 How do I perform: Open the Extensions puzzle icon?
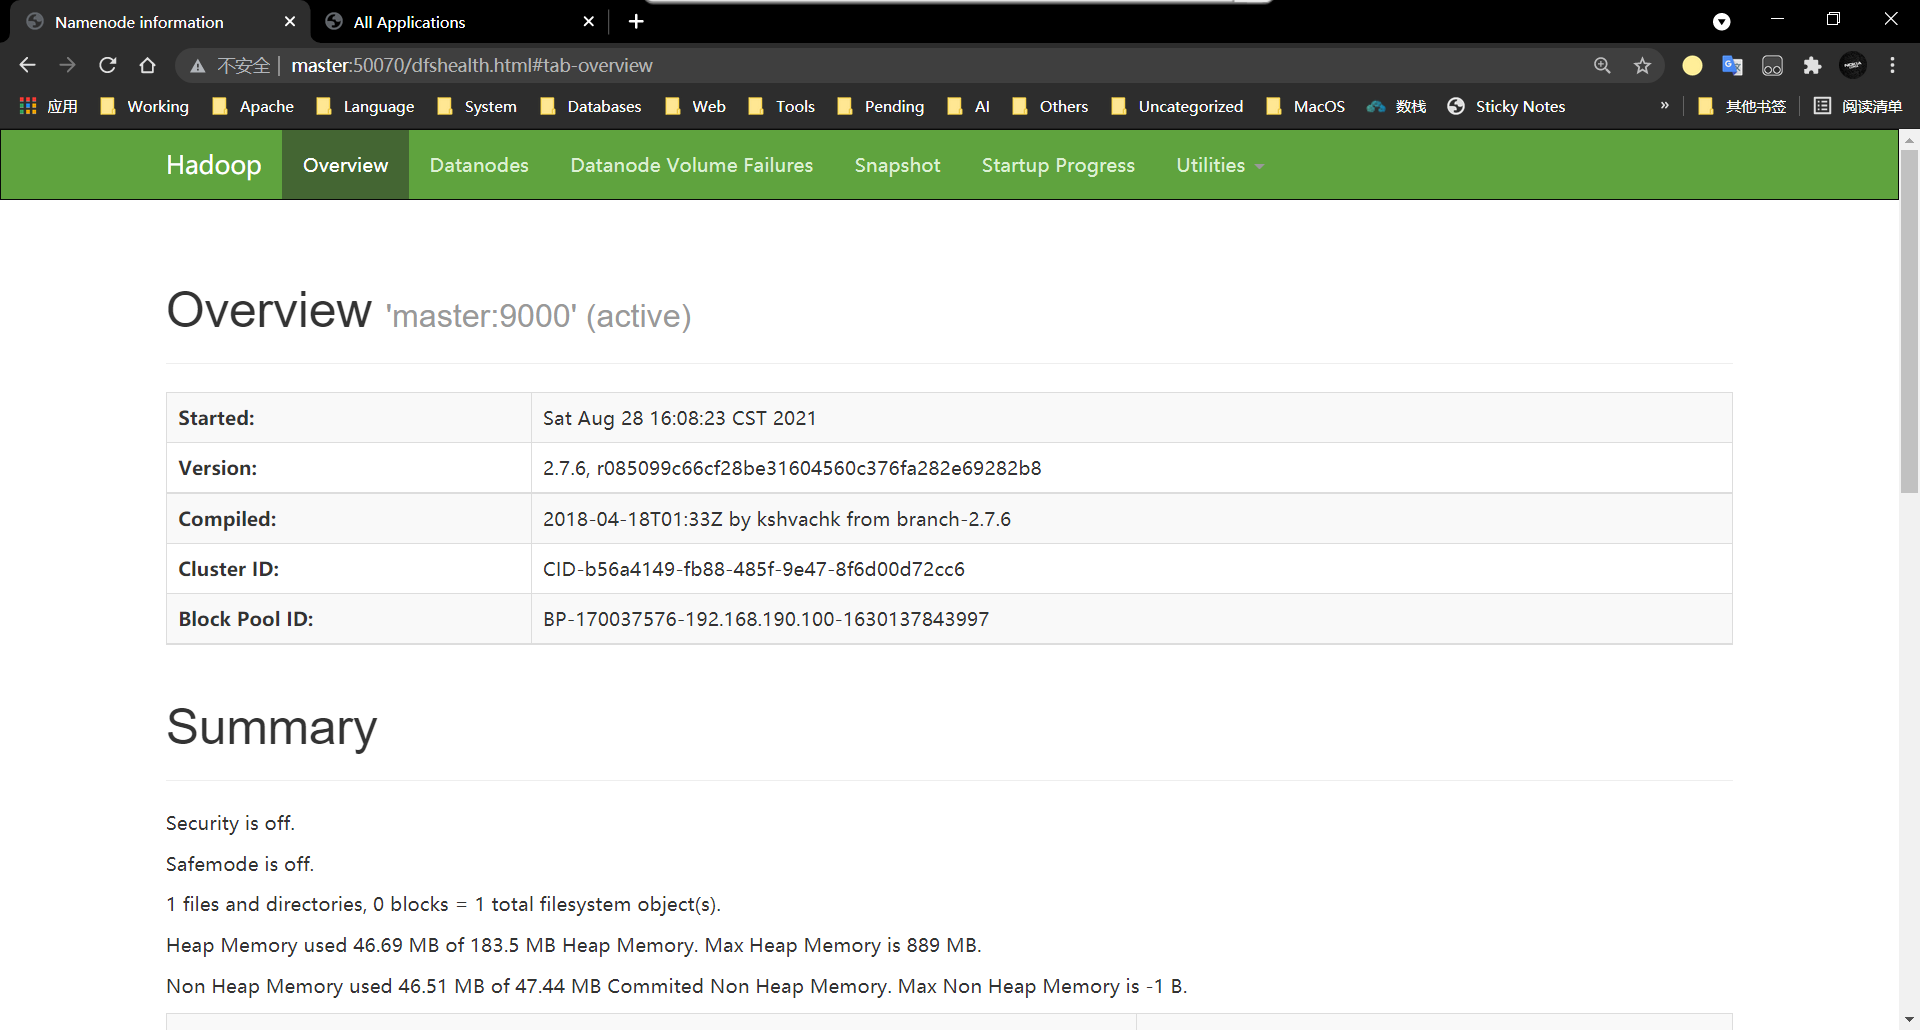[x=1812, y=65]
